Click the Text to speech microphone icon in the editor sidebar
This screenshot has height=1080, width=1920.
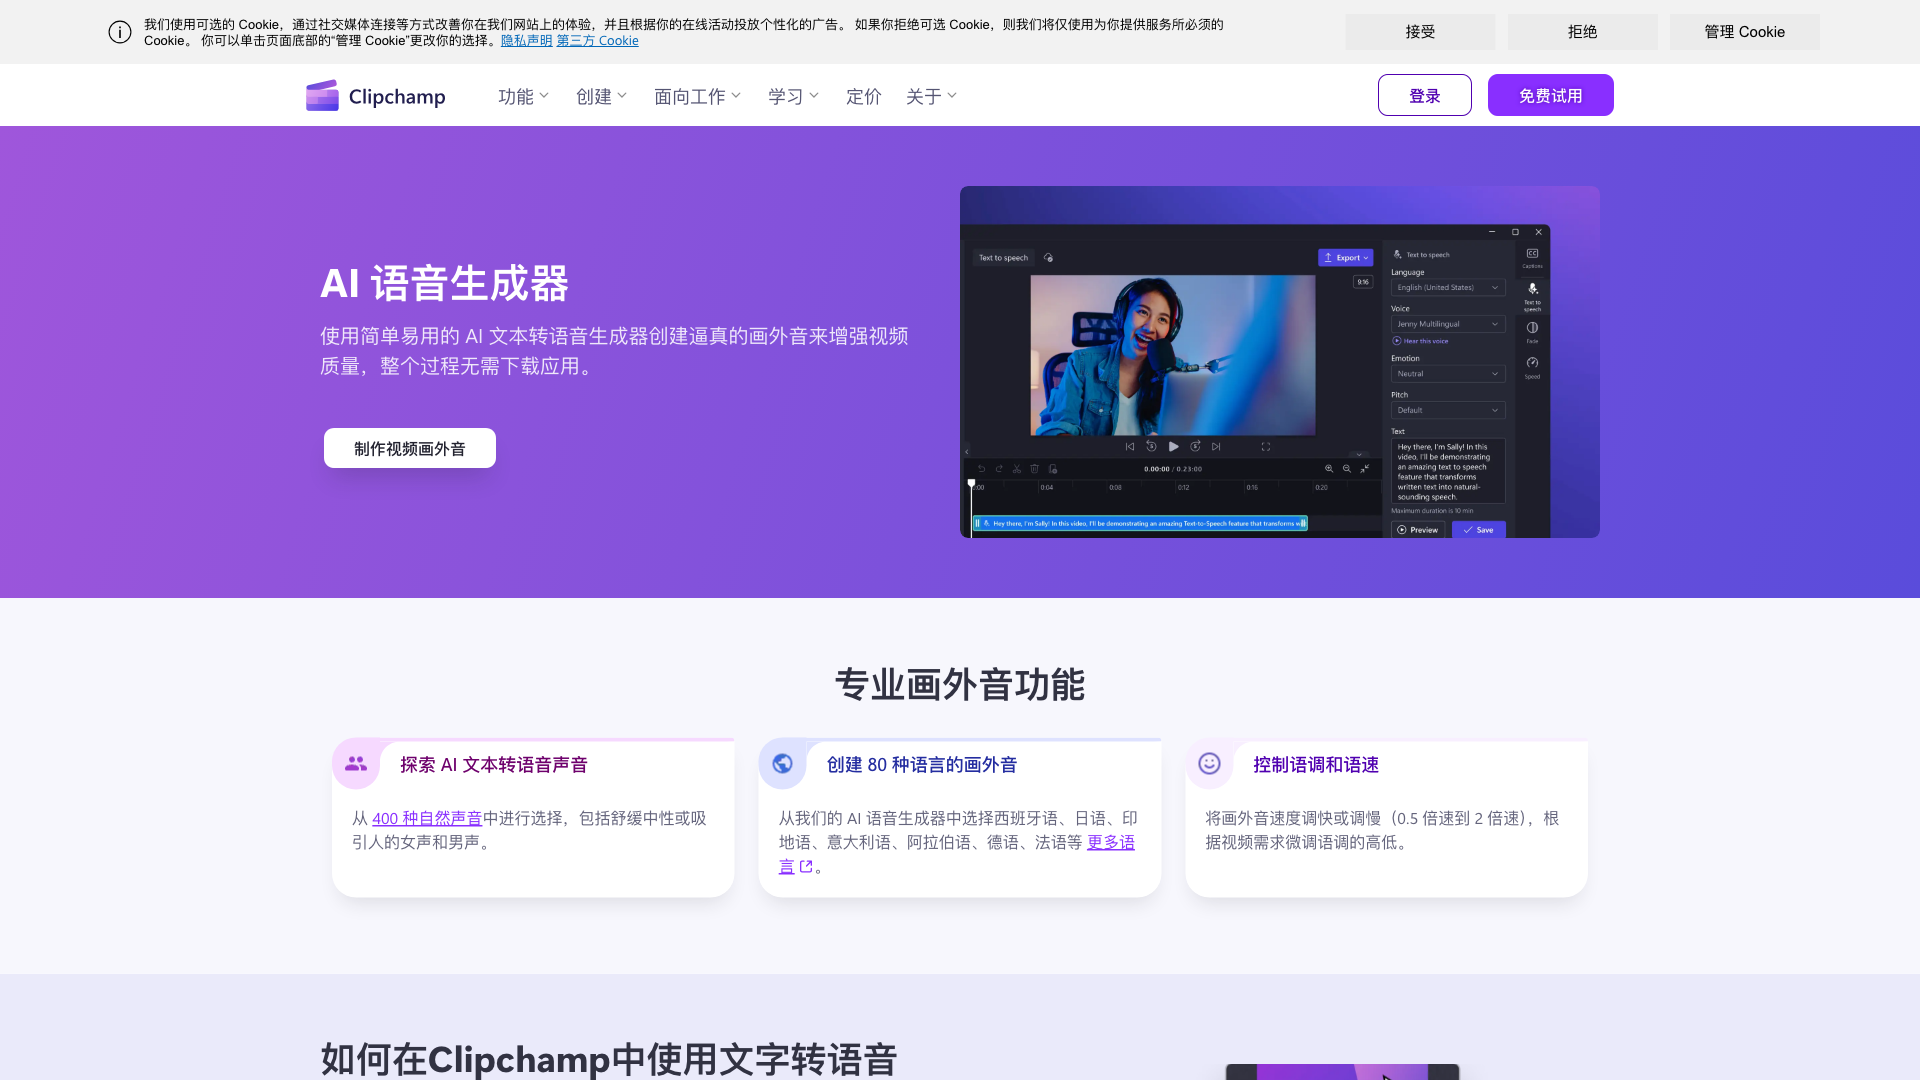[x=1532, y=289]
